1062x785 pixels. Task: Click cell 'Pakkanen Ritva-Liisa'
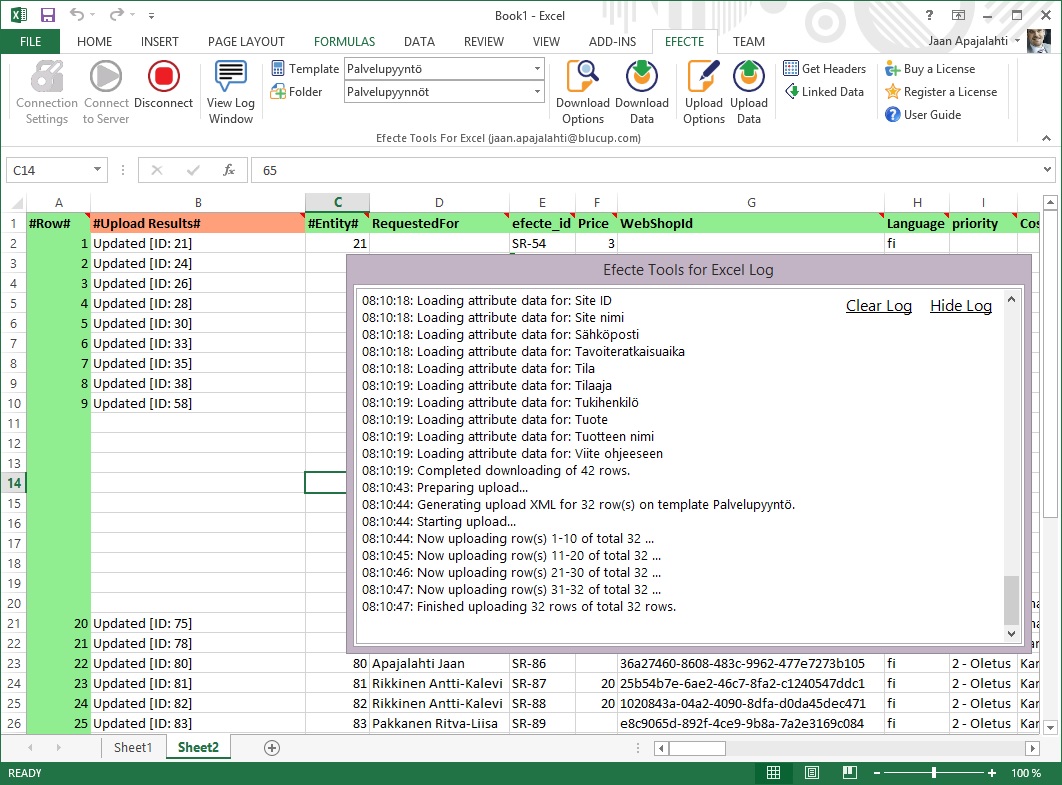pos(439,723)
